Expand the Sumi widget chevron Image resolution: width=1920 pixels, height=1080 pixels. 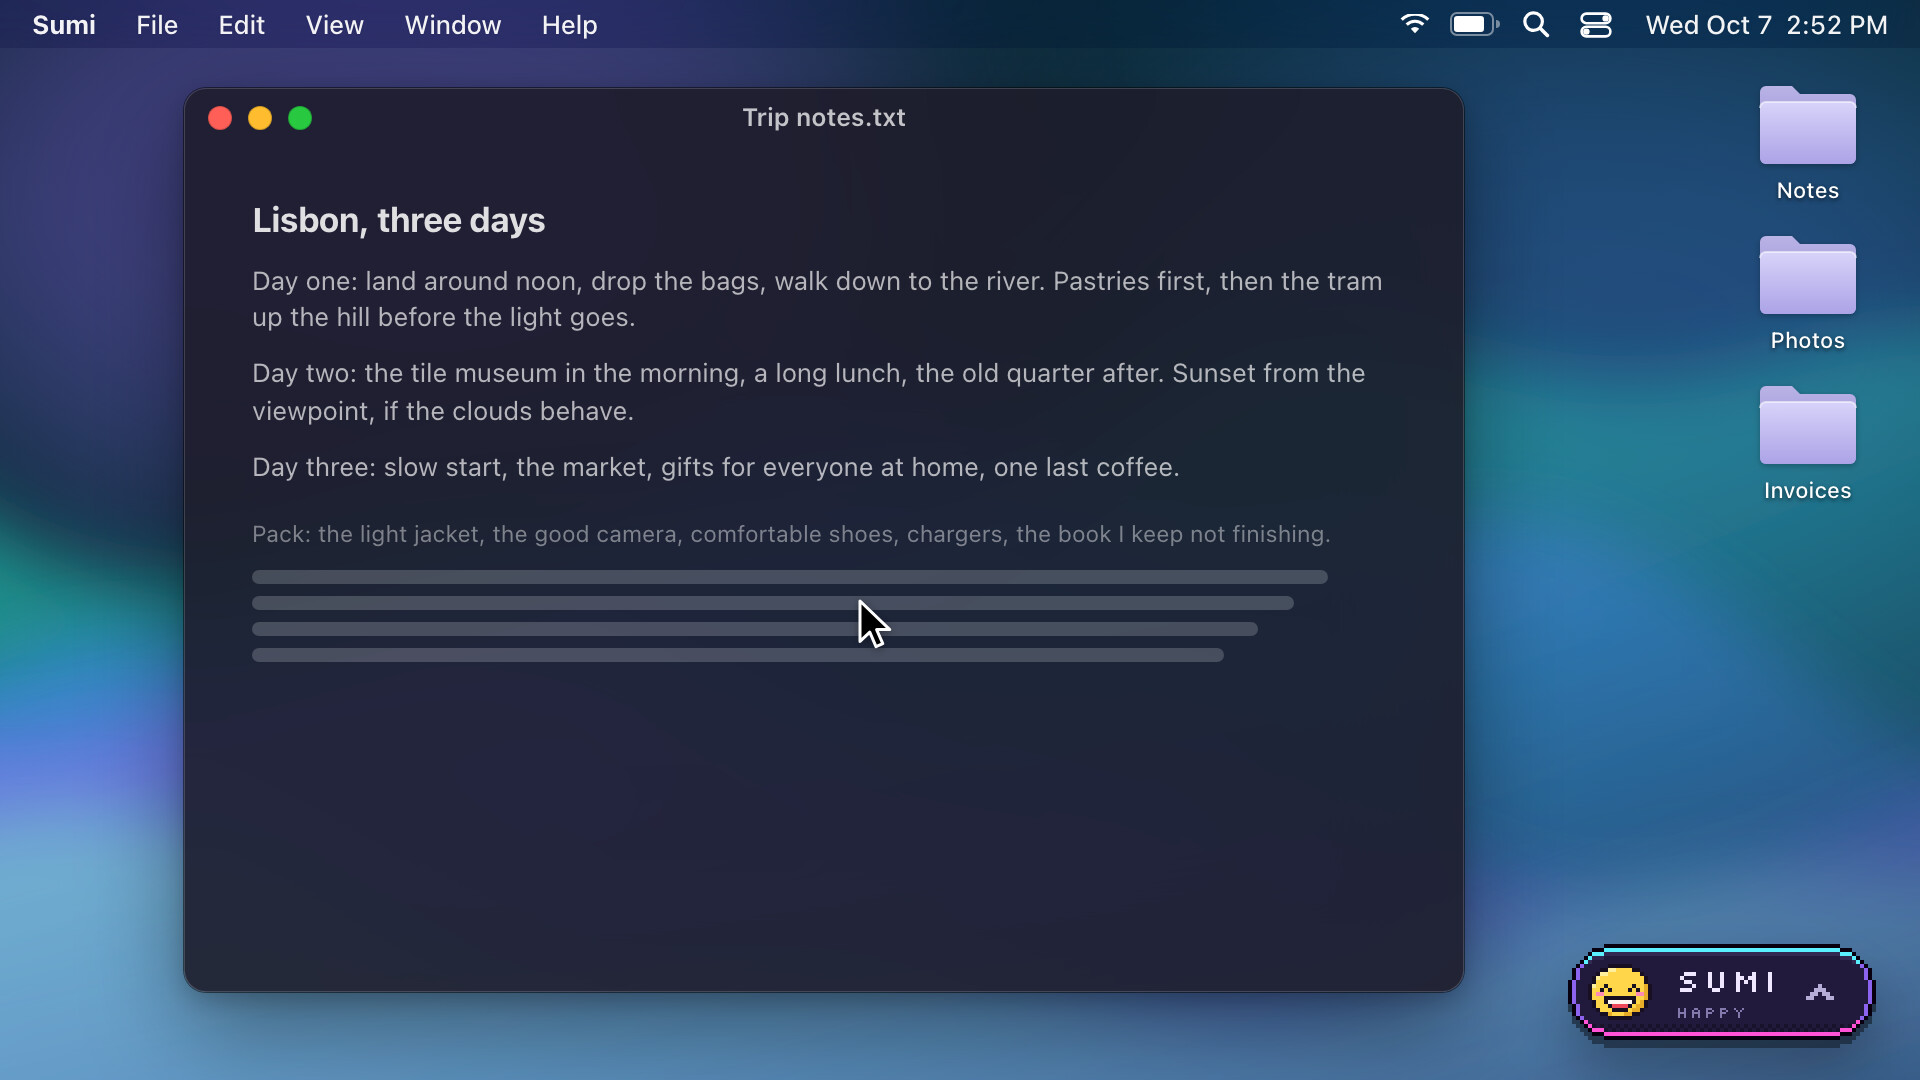(1820, 992)
